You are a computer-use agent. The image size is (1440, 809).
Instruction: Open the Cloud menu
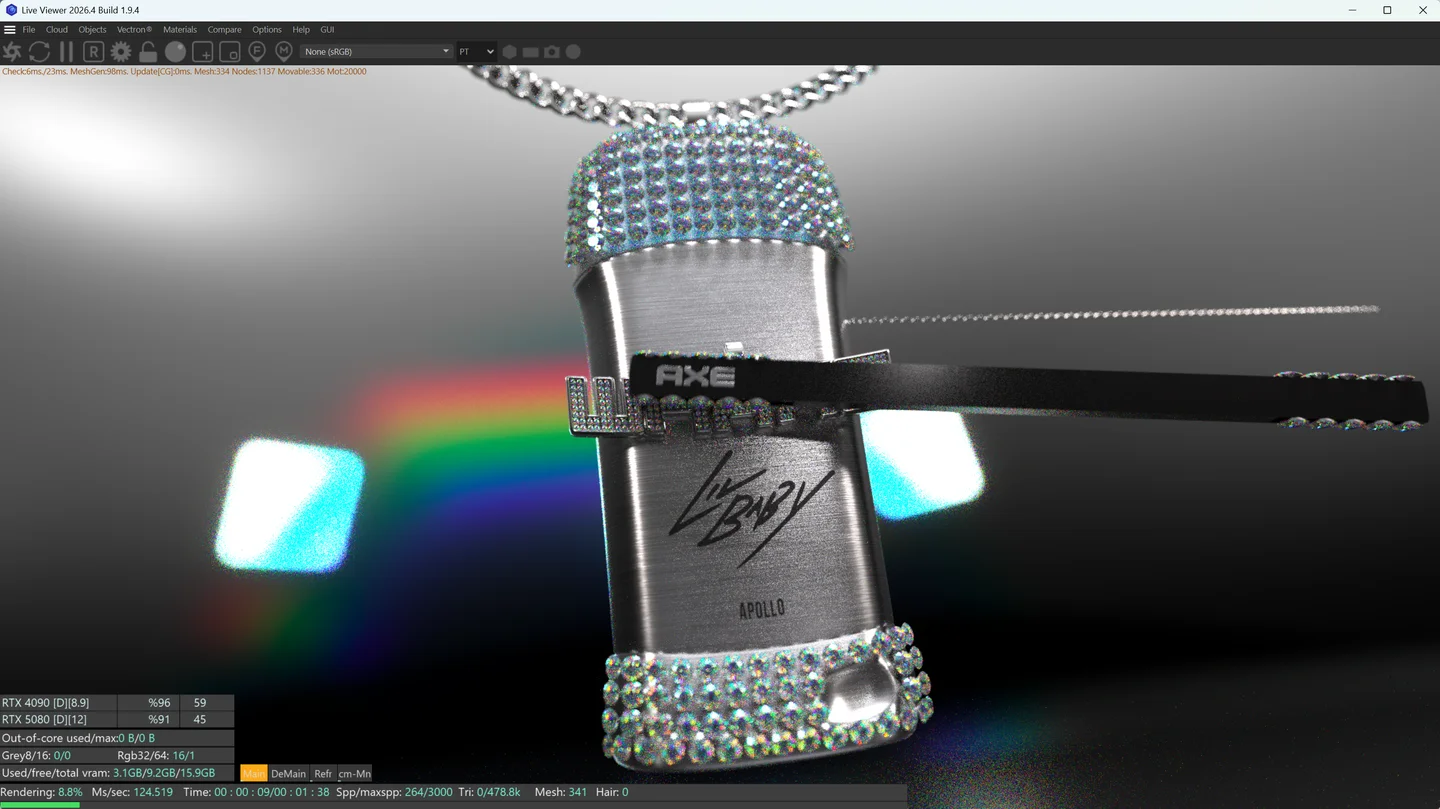coord(57,30)
